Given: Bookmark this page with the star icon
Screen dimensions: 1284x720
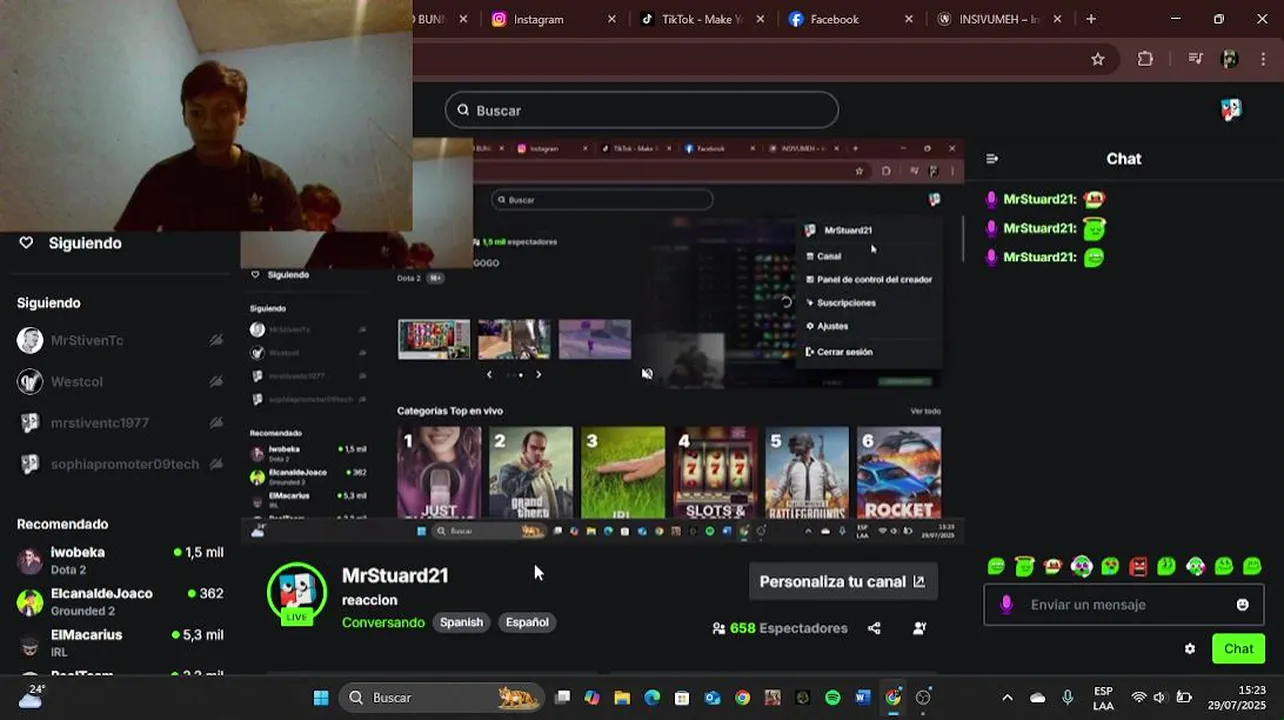Looking at the screenshot, I should [x=1098, y=59].
